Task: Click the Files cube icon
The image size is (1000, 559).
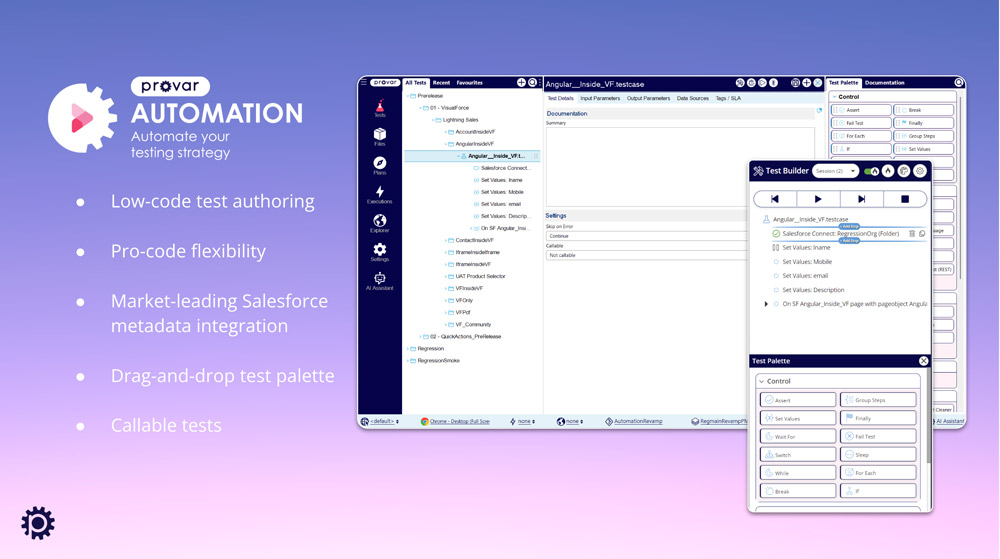Action: 379,136
